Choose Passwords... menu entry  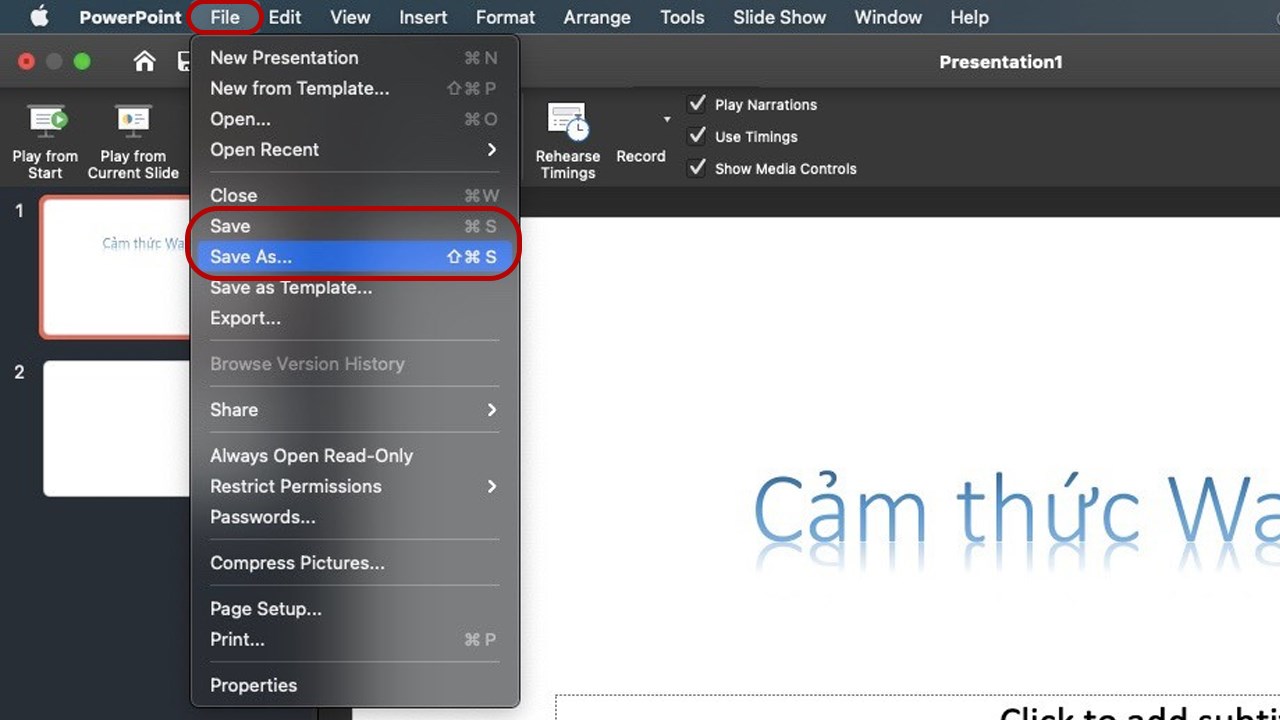[x=355, y=517]
